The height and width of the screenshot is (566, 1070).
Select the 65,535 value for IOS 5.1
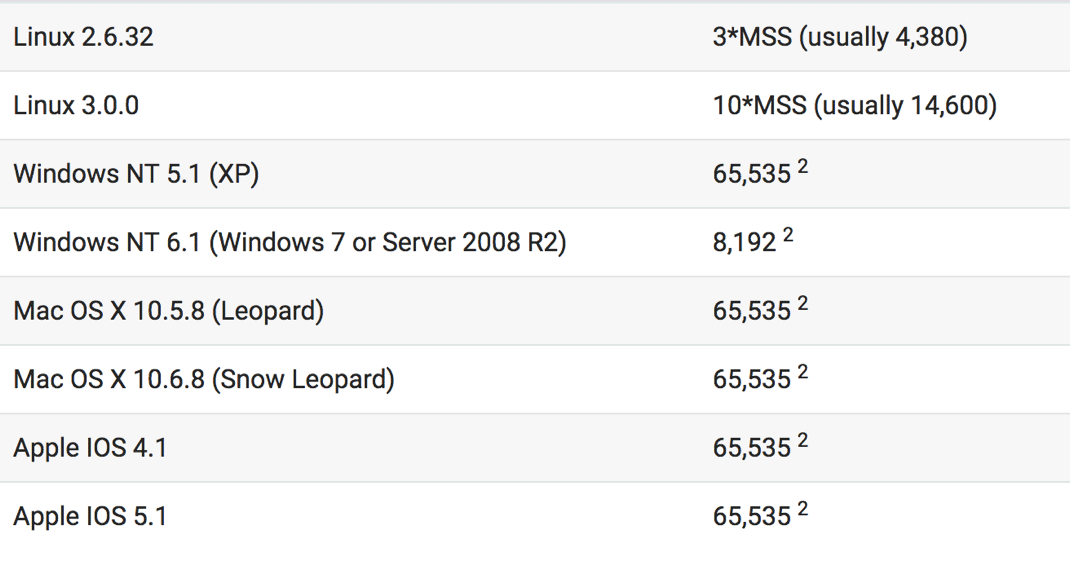(x=751, y=517)
